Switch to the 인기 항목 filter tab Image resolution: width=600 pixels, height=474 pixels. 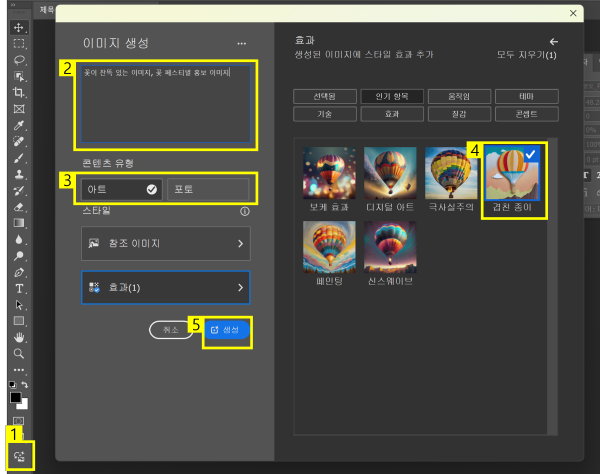[392, 96]
